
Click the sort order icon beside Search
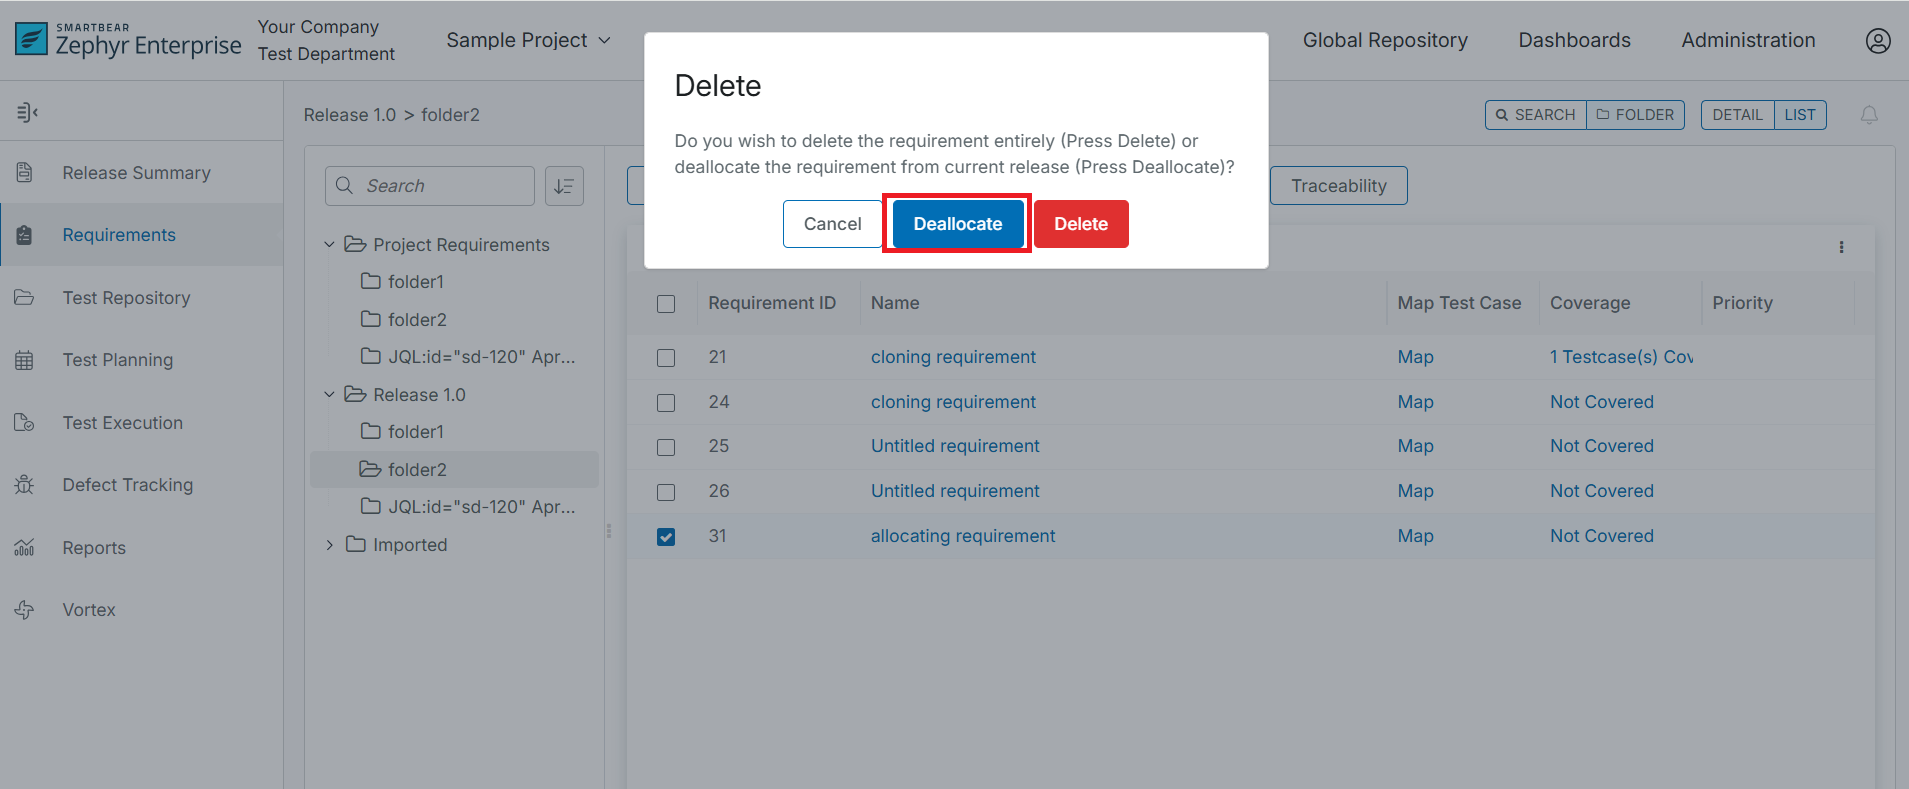pos(564,186)
